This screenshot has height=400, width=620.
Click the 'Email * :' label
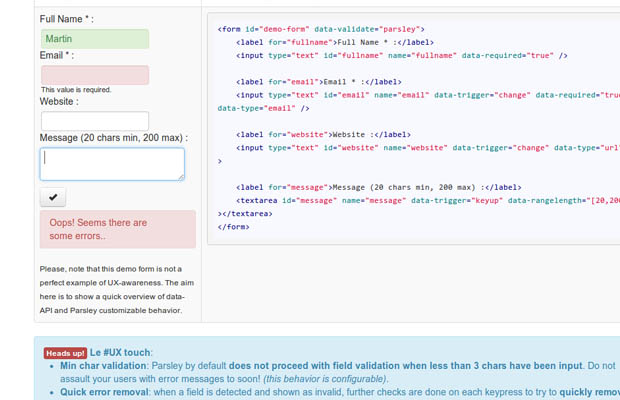pos(57,55)
